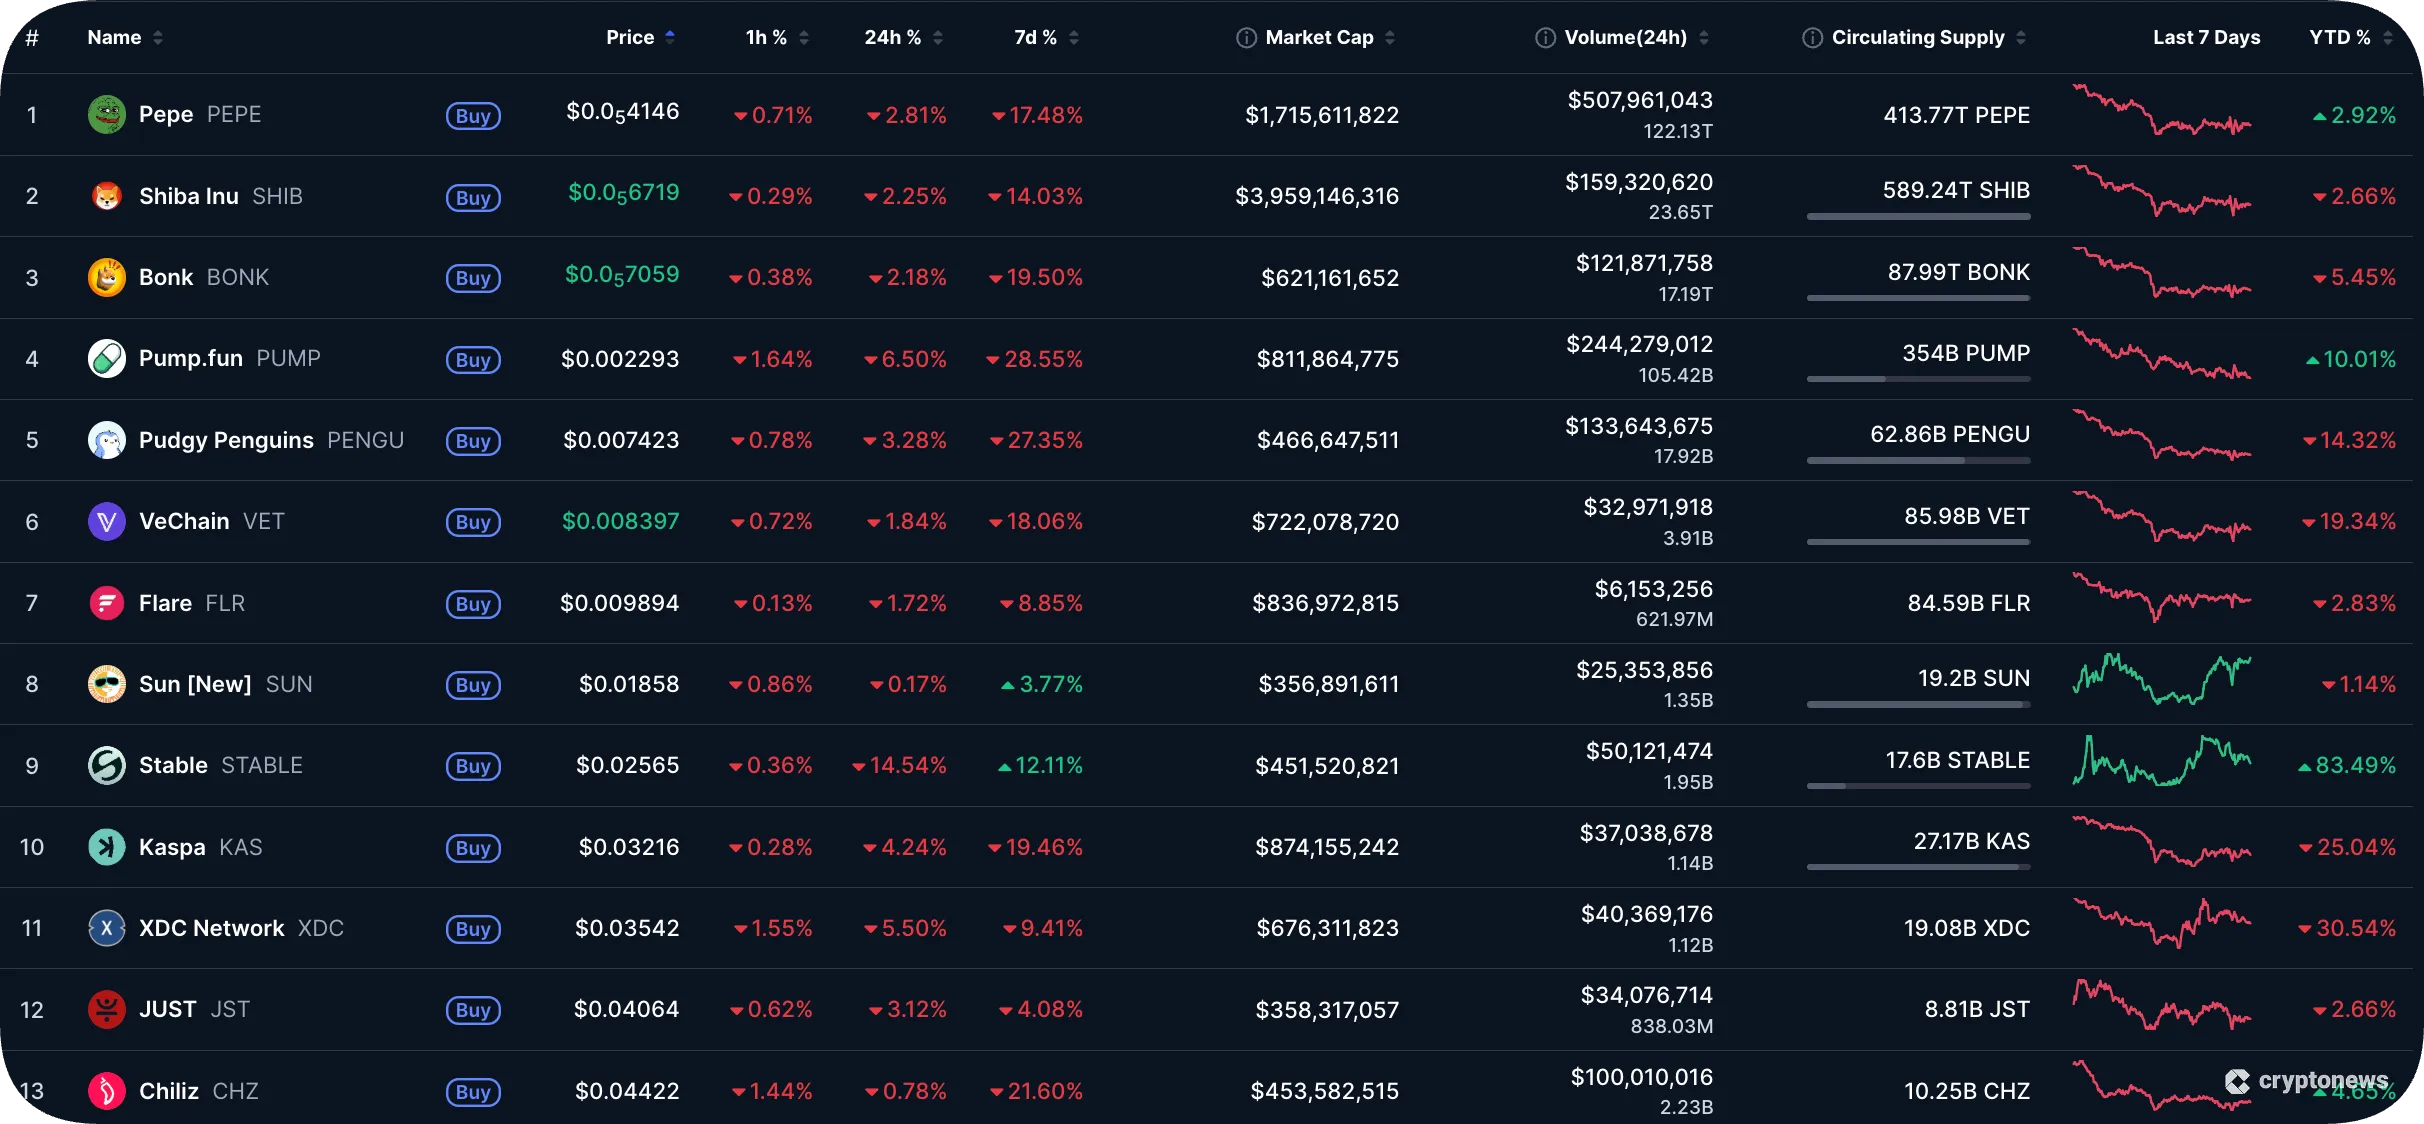Click the Pepe frog logo
This screenshot has height=1124, width=2424.
(x=107, y=113)
